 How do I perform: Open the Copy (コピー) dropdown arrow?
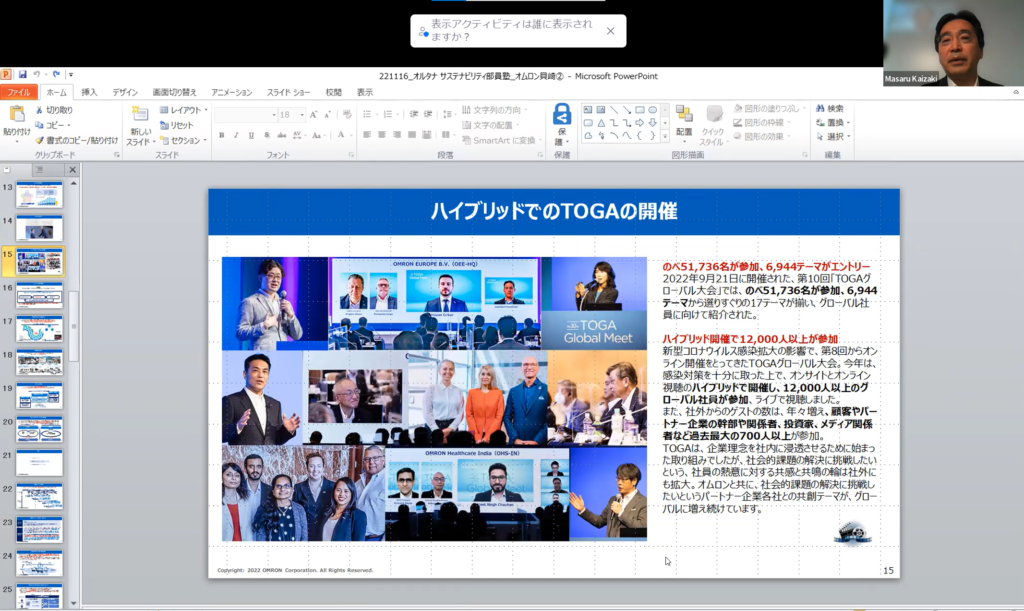69,125
